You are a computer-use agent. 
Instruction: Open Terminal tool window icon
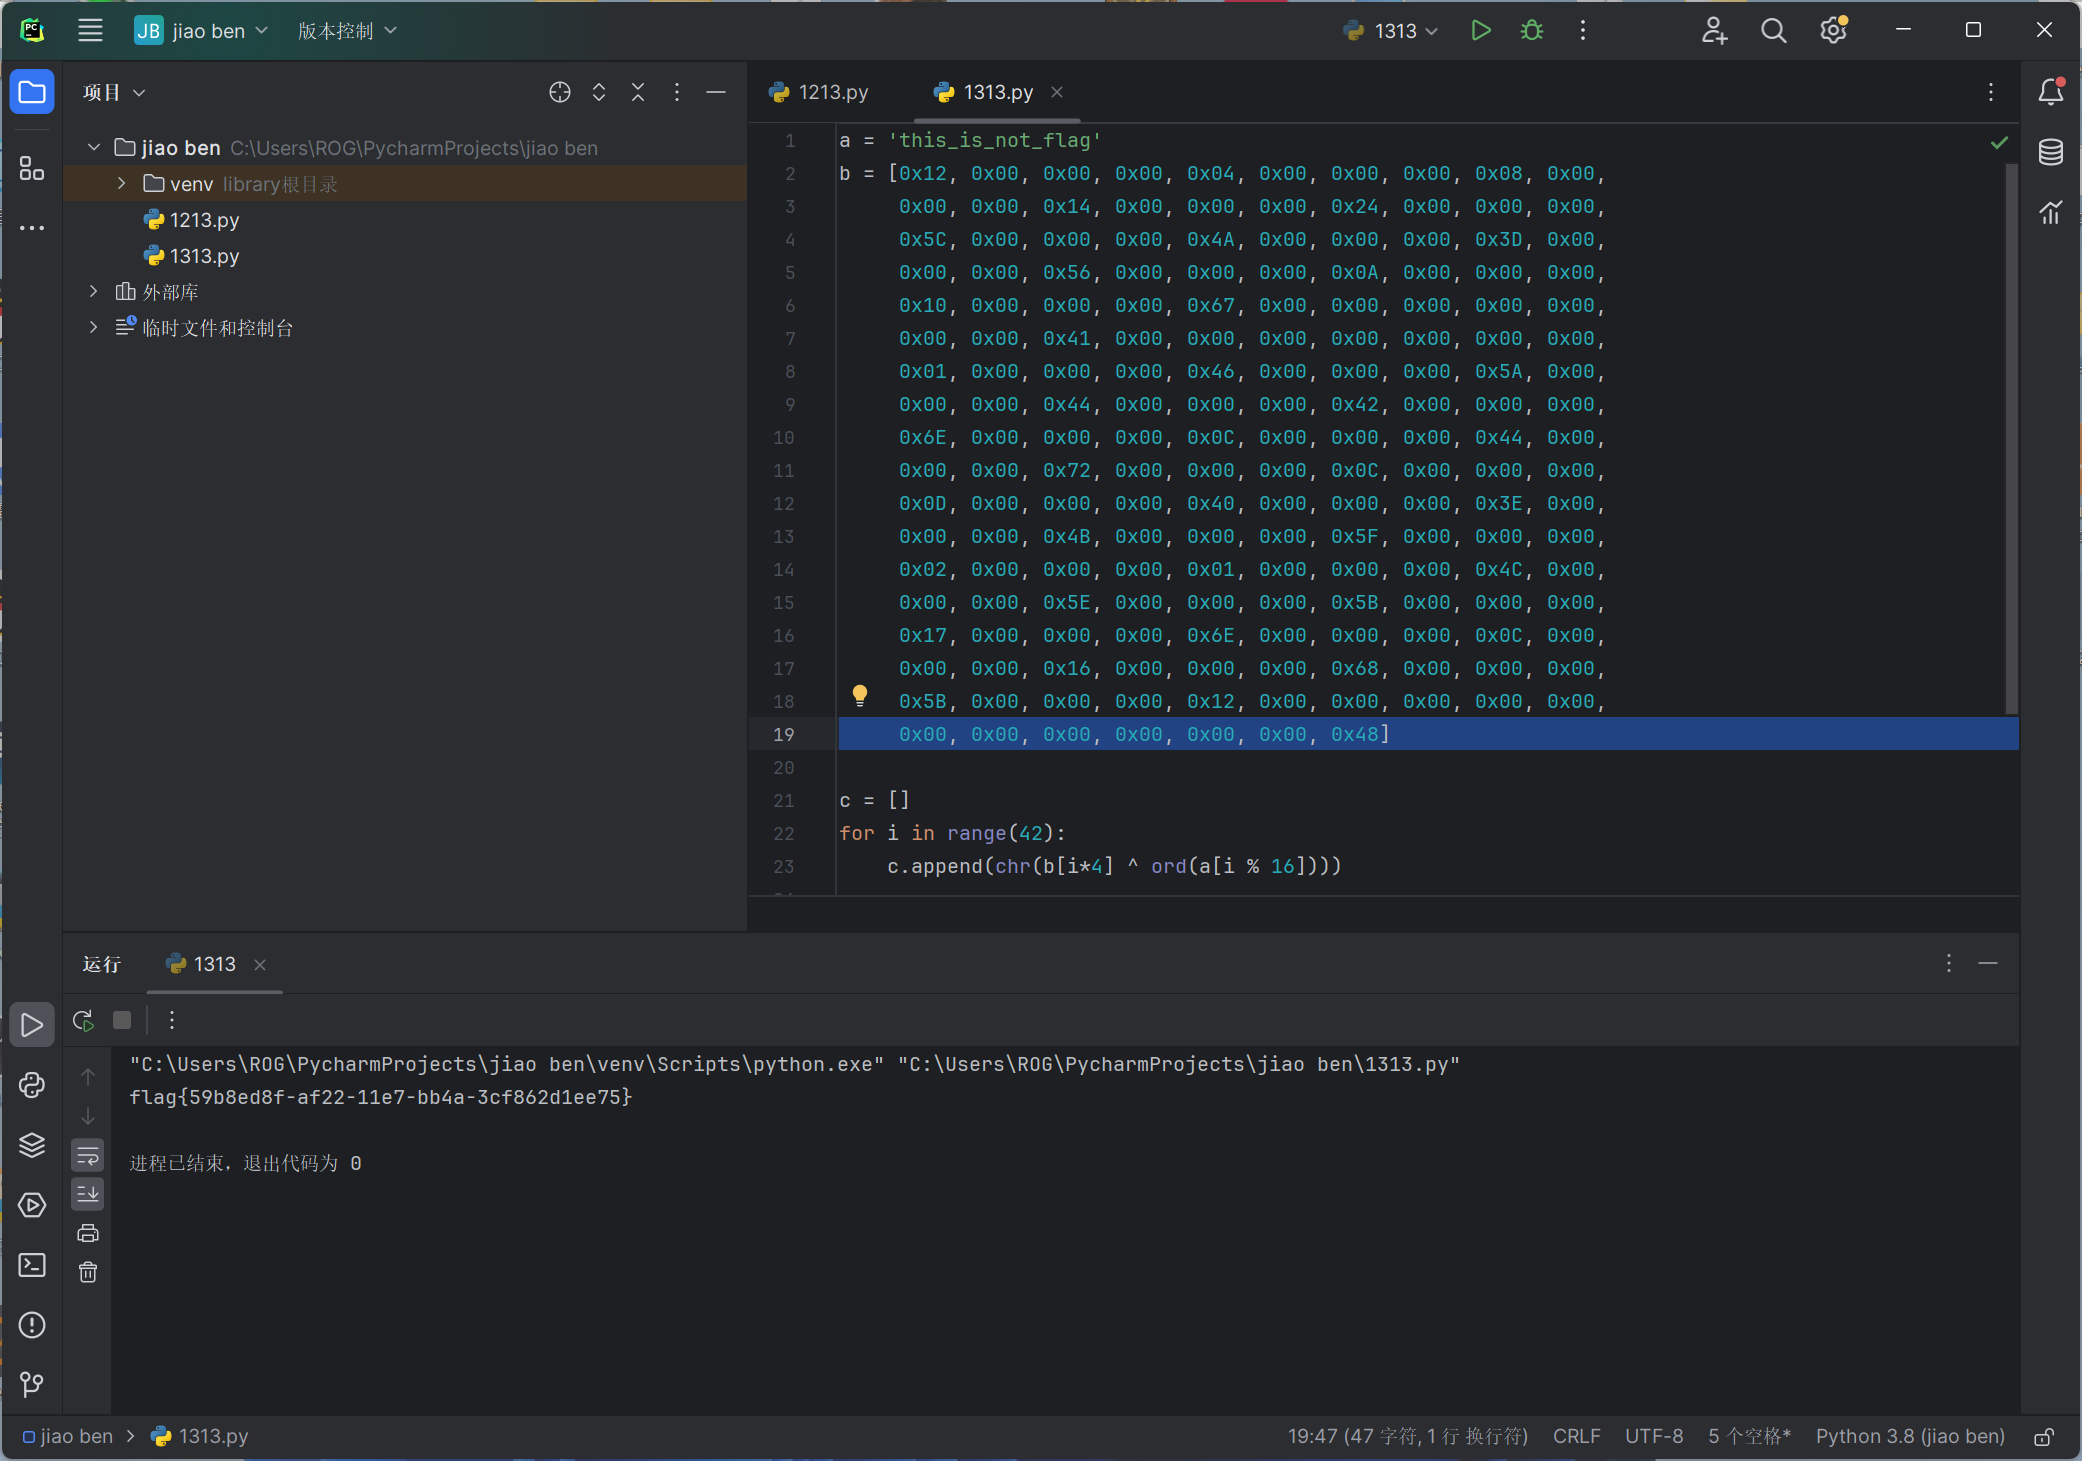coord(32,1265)
